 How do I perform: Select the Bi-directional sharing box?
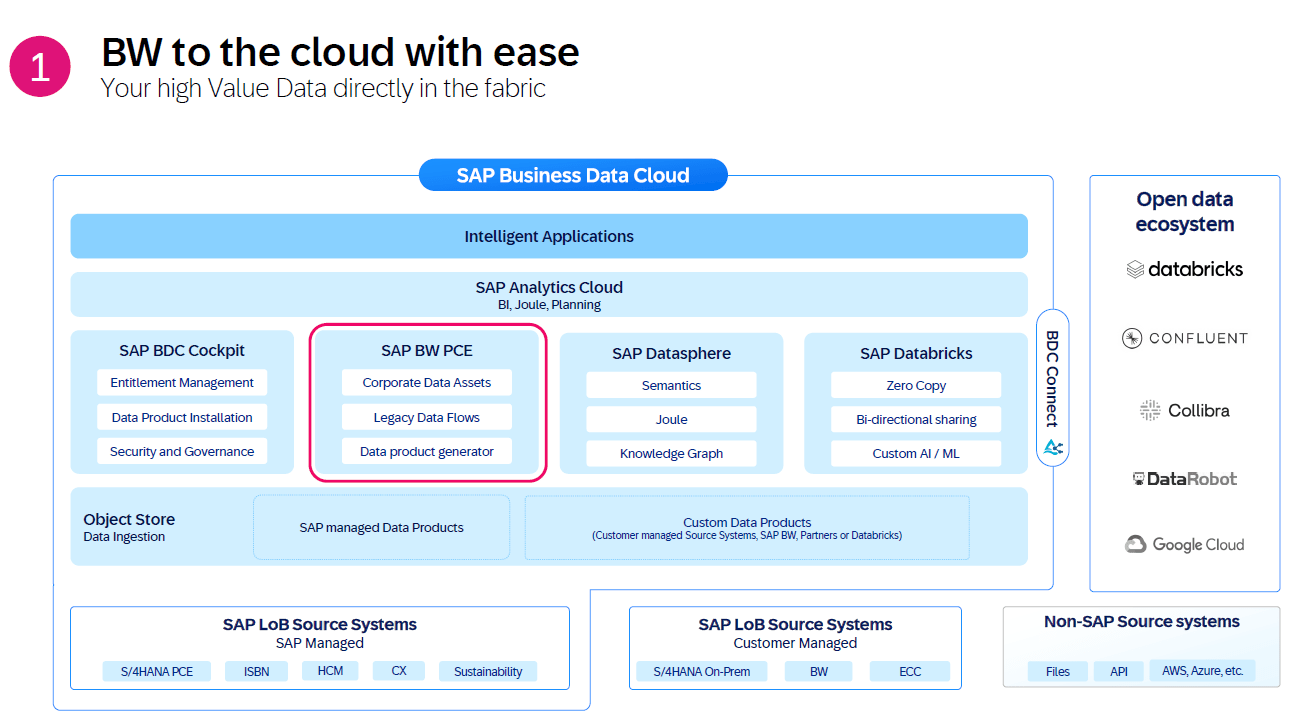[x=915, y=420]
